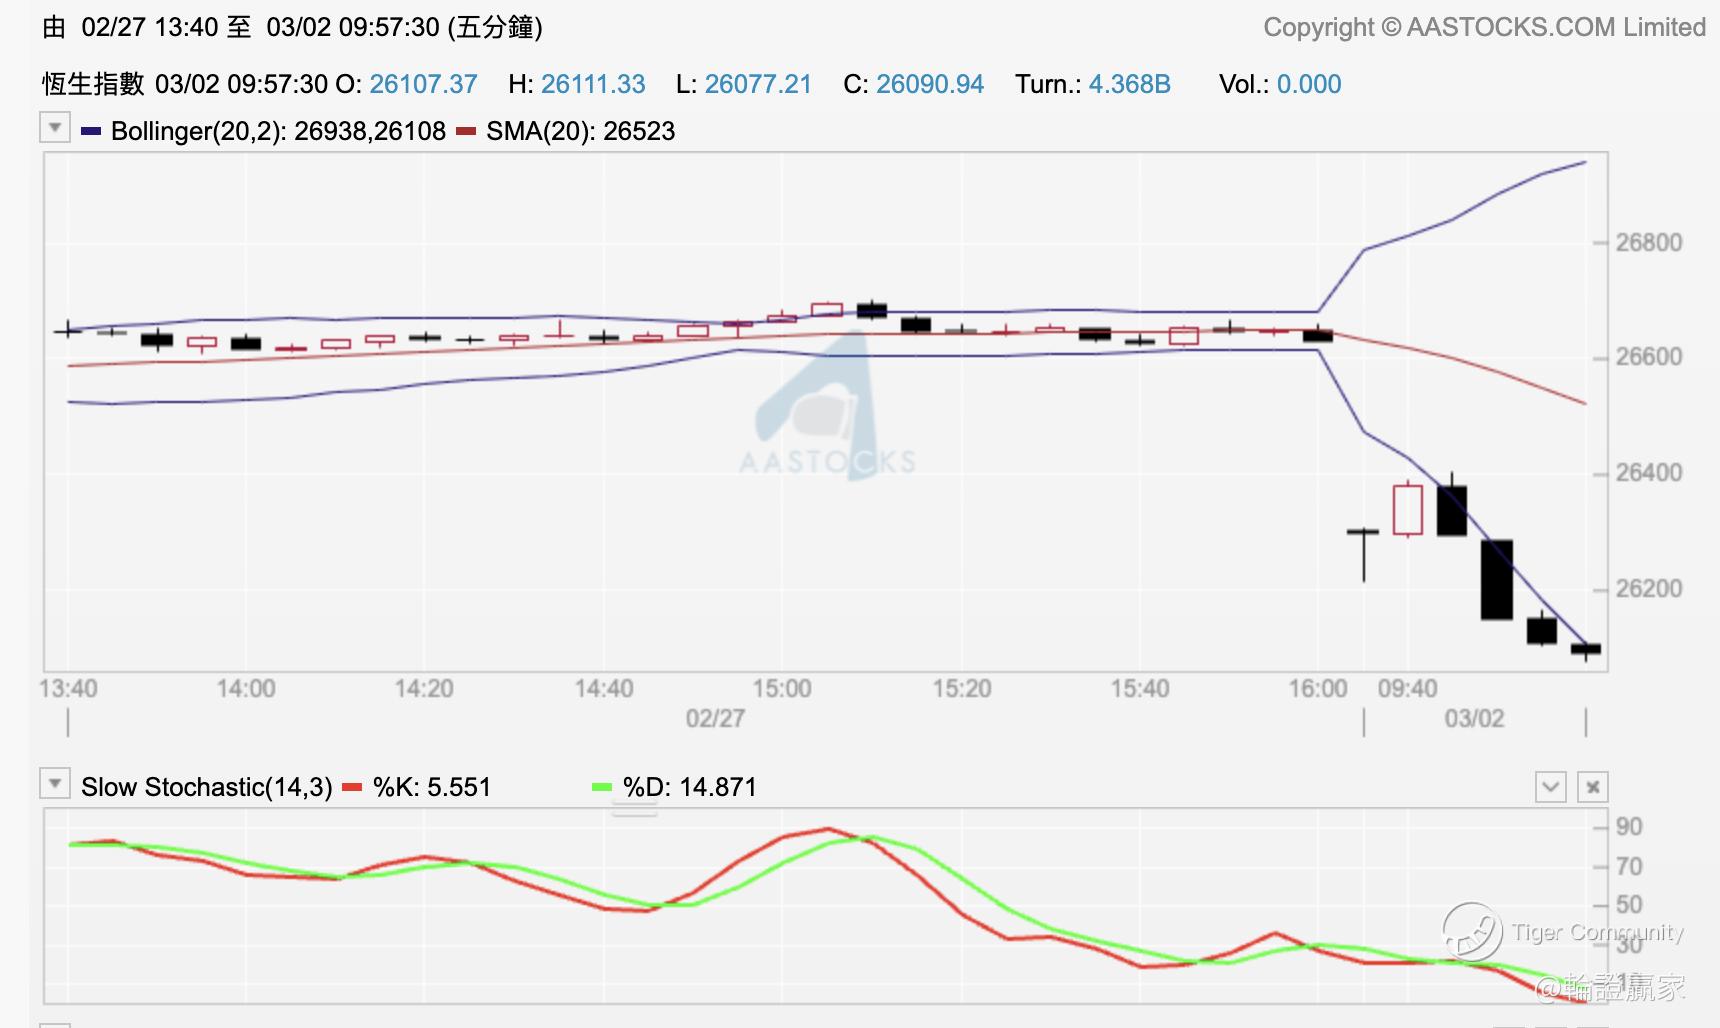Viewport: 1720px width, 1028px height.
Task: Click the 02/27 date label
Action: pos(715,719)
